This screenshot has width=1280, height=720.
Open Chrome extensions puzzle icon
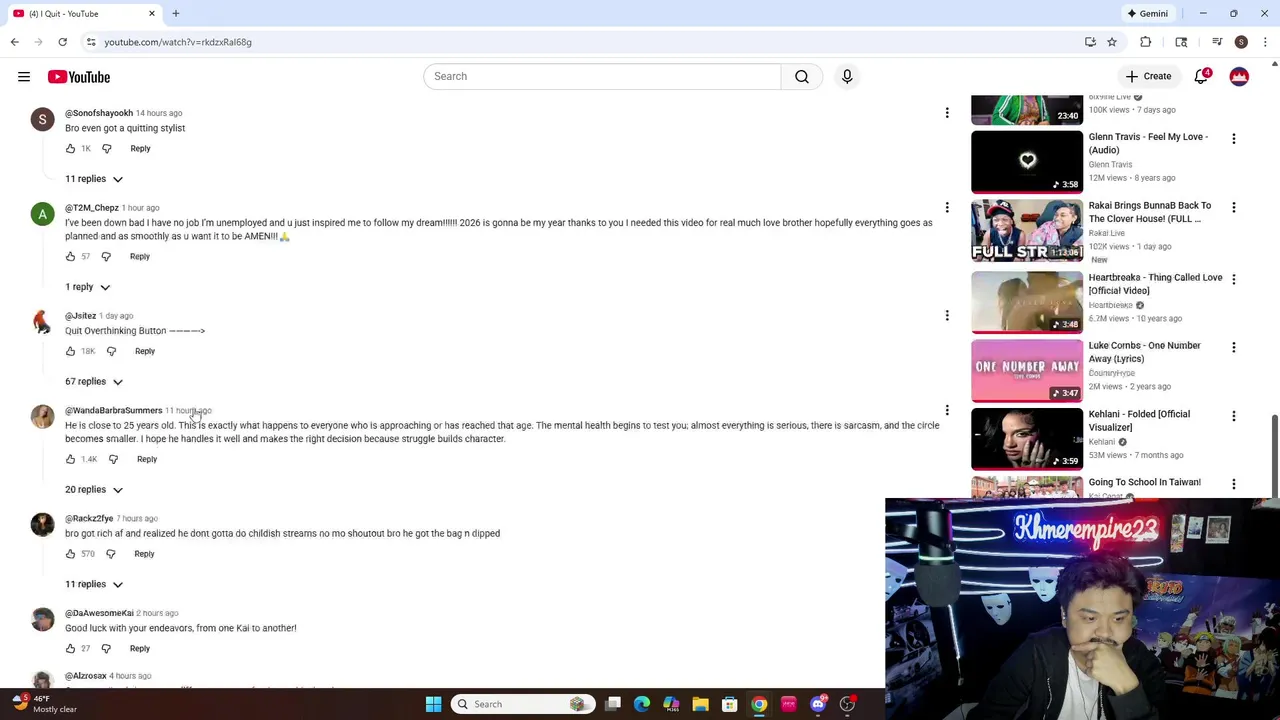pyautogui.click(x=1145, y=42)
